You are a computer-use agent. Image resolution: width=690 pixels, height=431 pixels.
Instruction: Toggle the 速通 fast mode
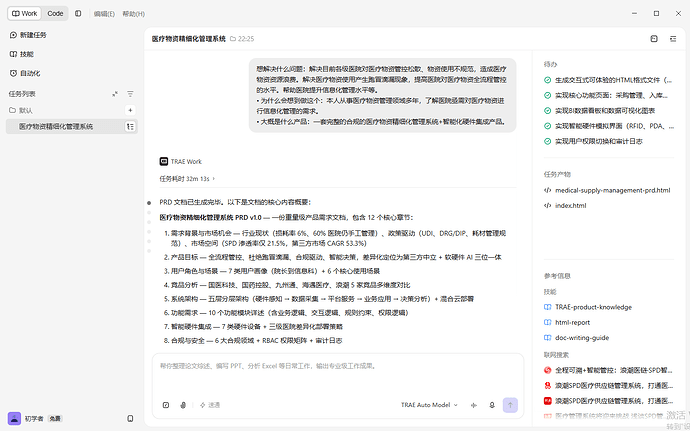pyautogui.click(x=210, y=405)
